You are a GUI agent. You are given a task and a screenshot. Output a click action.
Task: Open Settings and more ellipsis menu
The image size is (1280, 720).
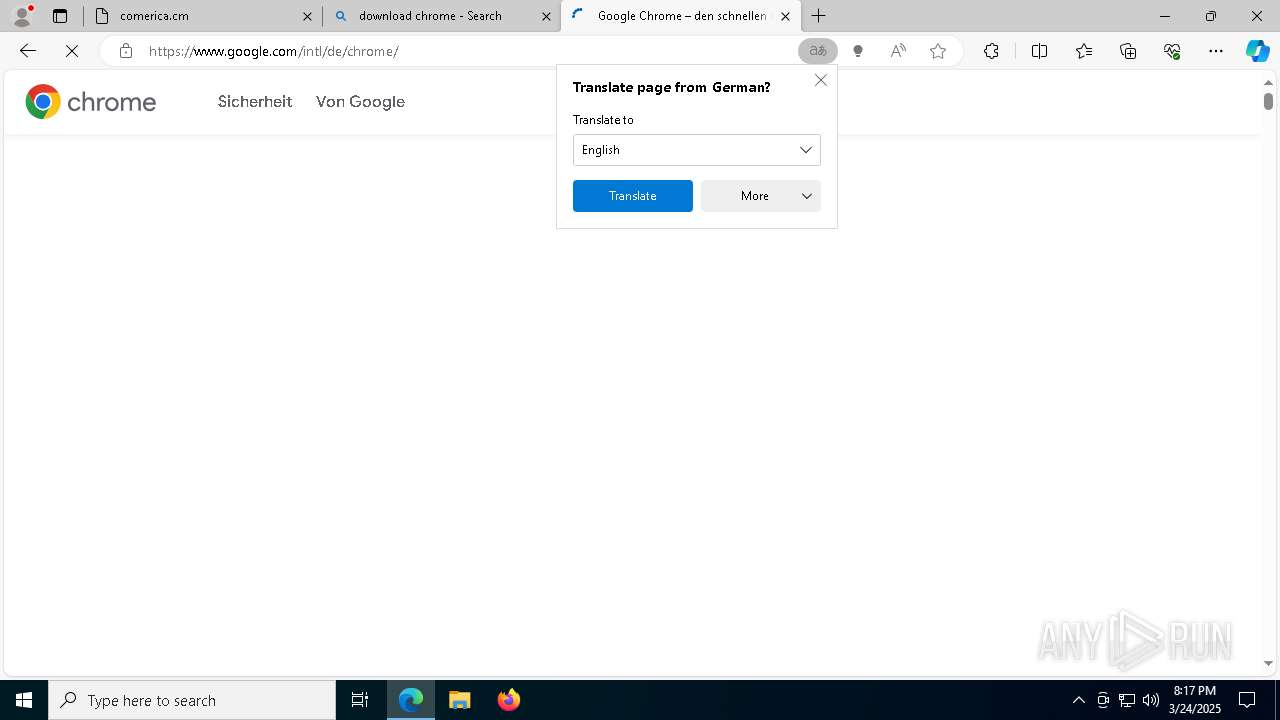(x=1216, y=51)
